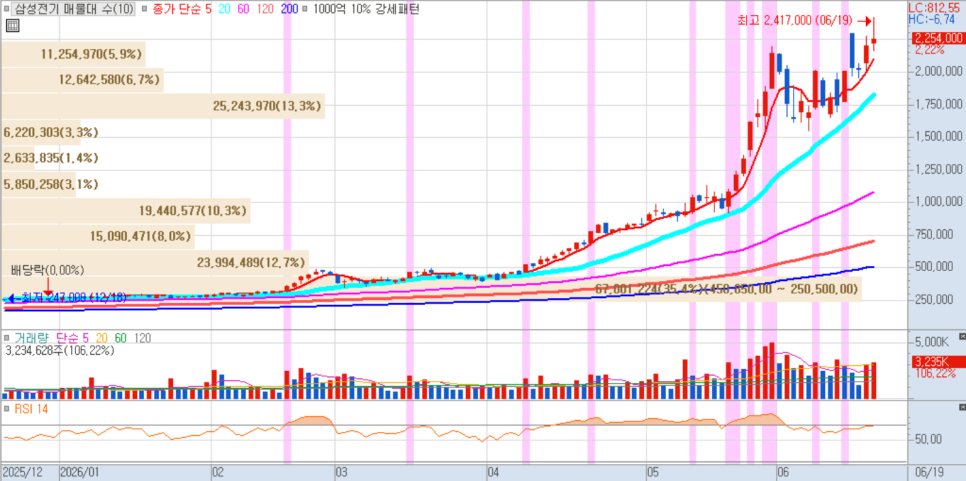The image size is (966, 481).
Task: Click the red 2,254,000 current price tag
Action: pyautogui.click(x=938, y=38)
